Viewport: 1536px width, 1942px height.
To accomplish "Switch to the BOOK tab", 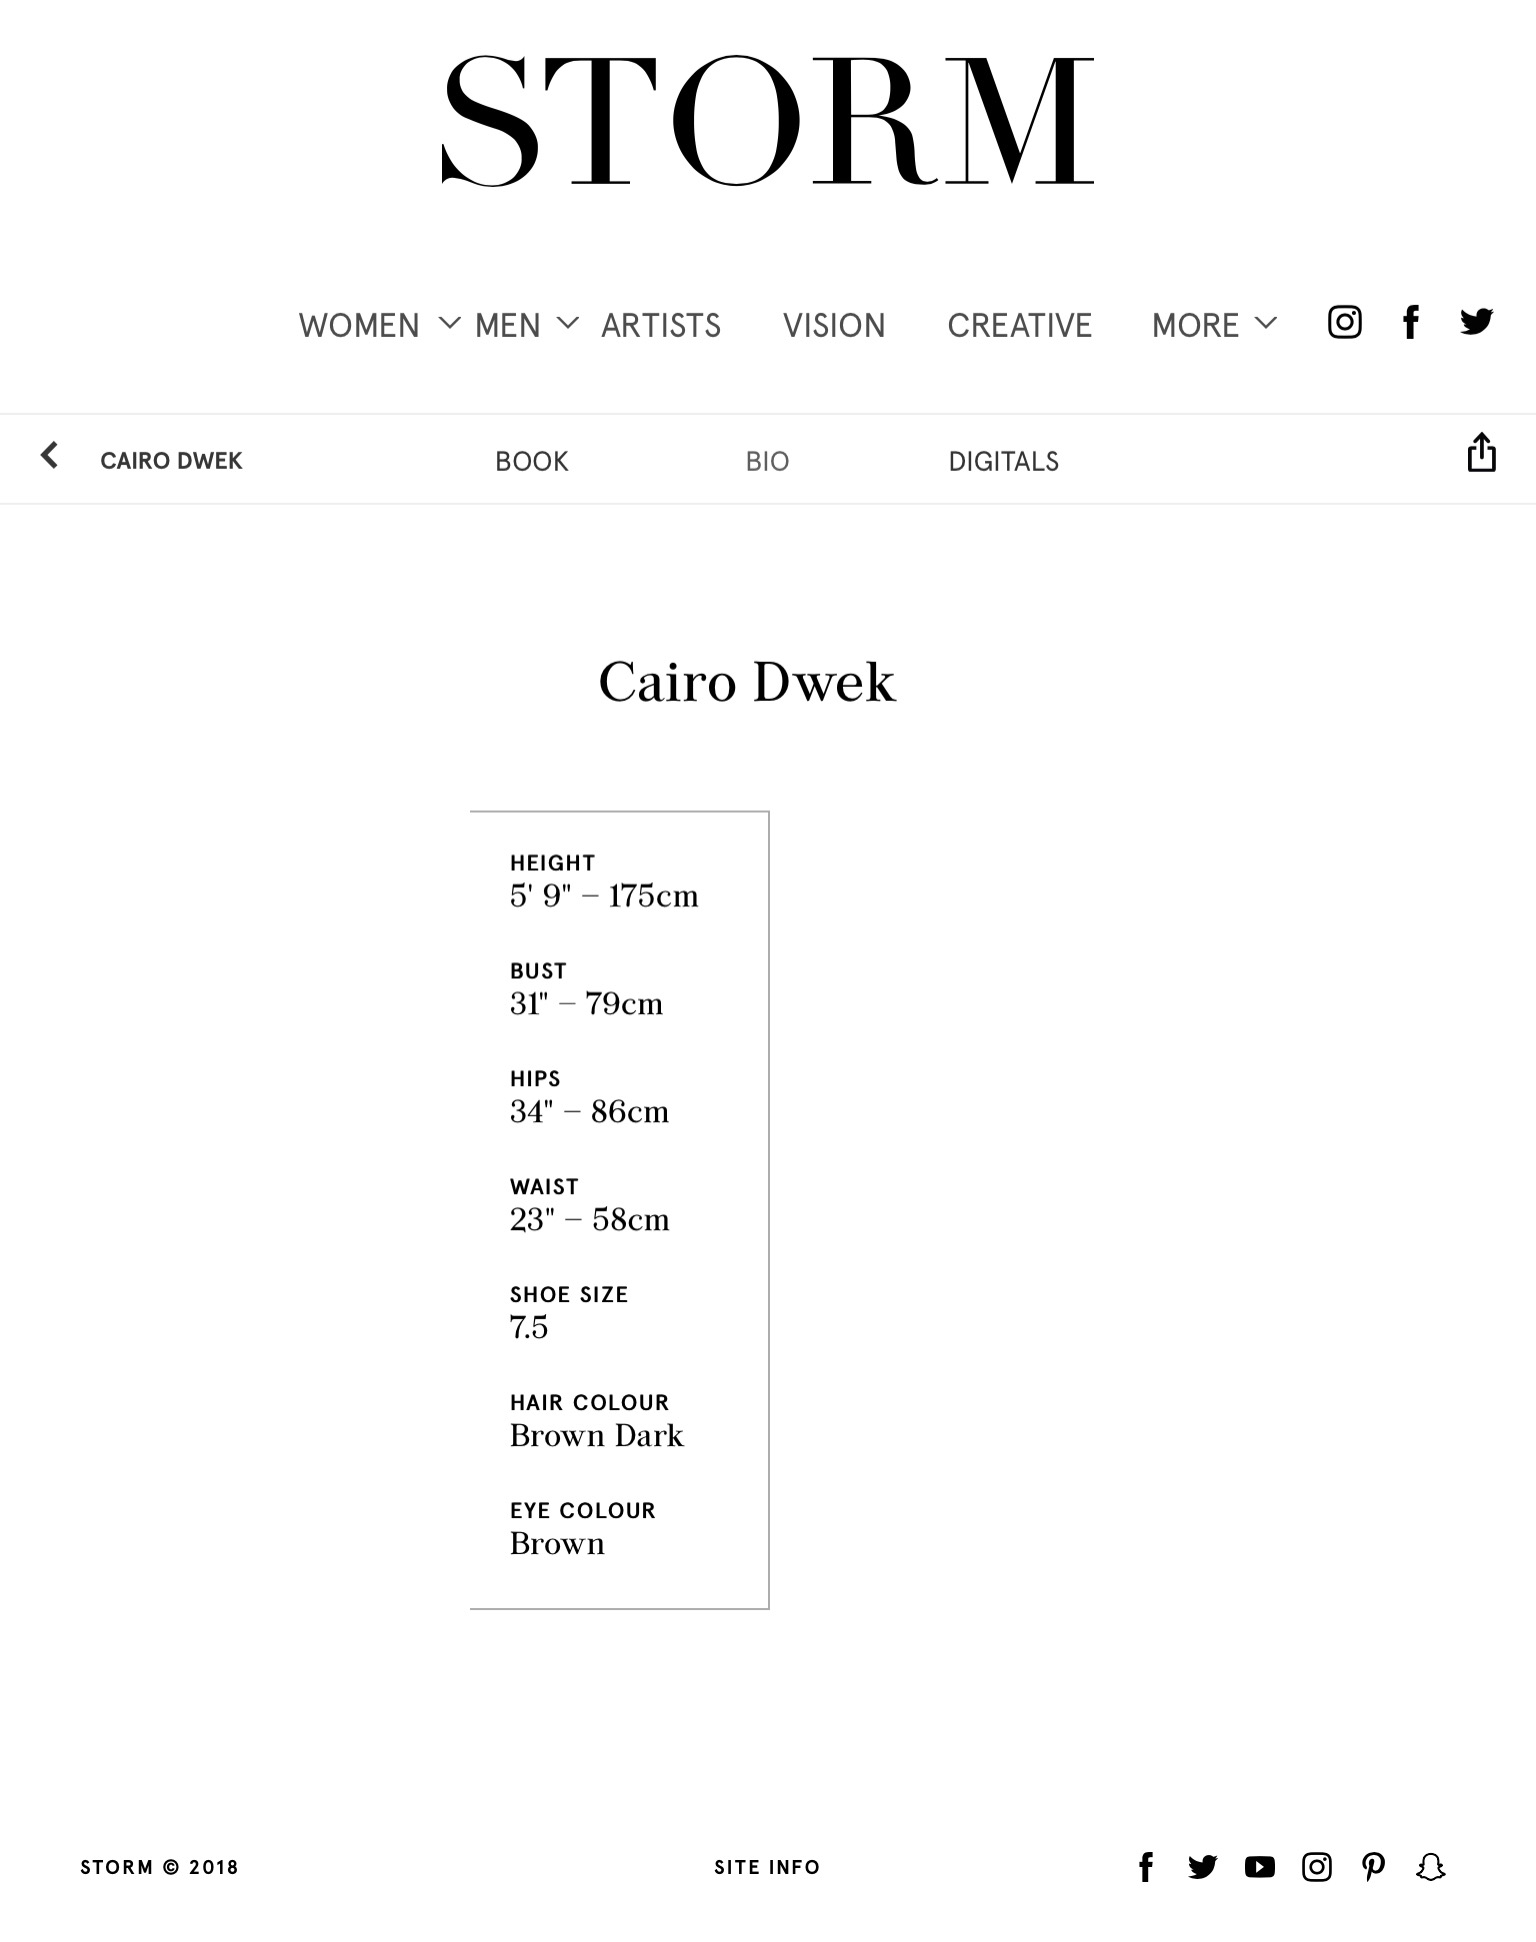I will tap(532, 461).
